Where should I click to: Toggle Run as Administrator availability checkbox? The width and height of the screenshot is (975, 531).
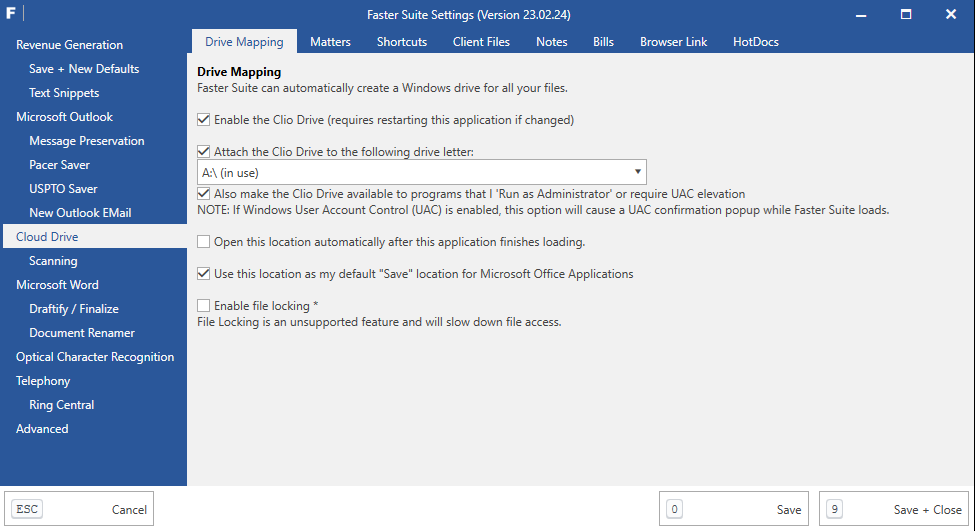(x=203, y=193)
